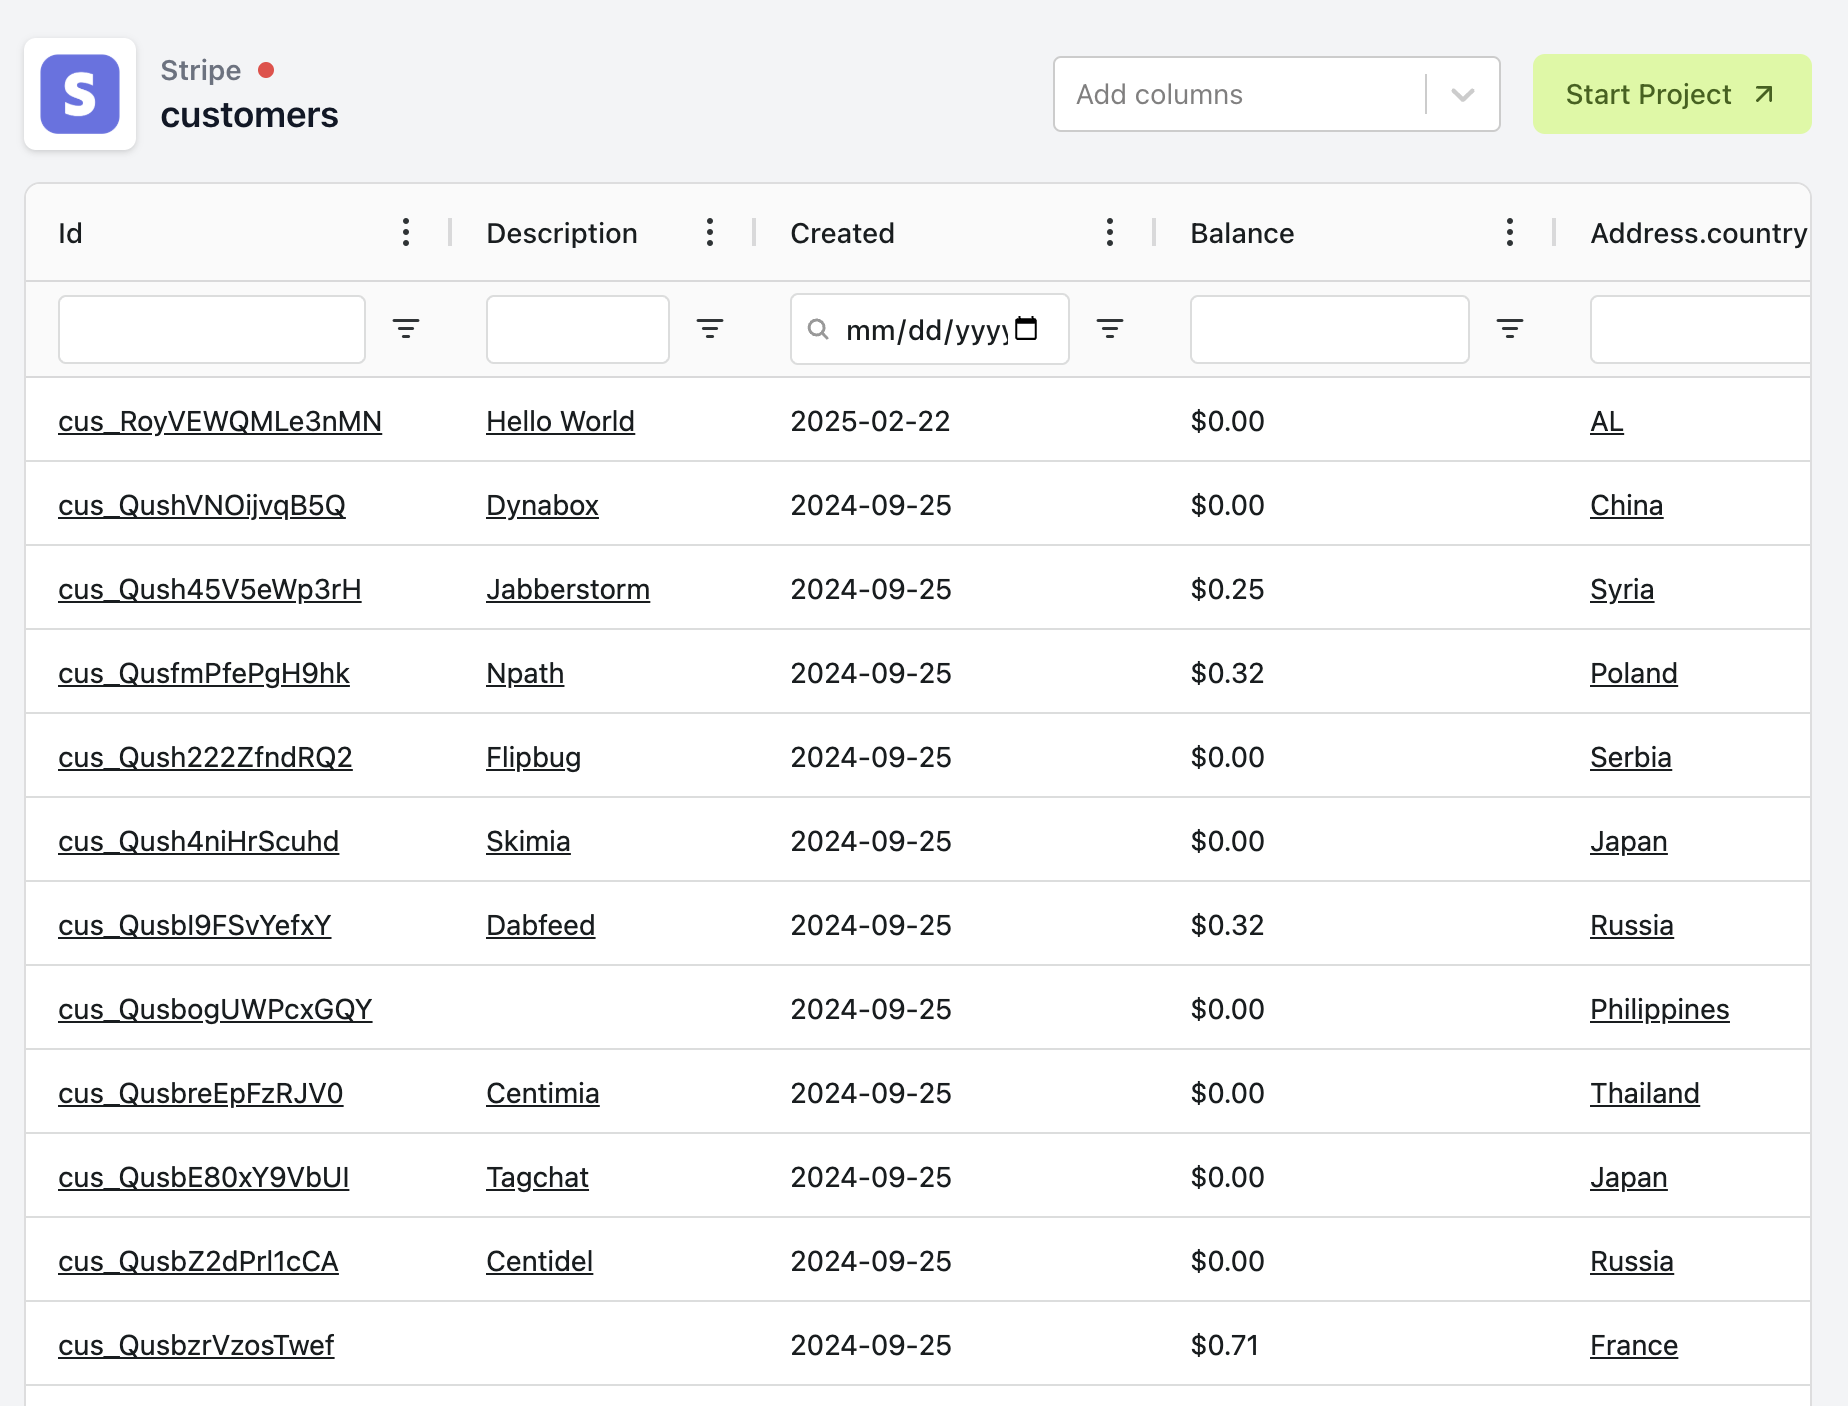Image resolution: width=1848 pixels, height=1406 pixels.
Task: Select the Balance column header
Action: [x=1242, y=232]
